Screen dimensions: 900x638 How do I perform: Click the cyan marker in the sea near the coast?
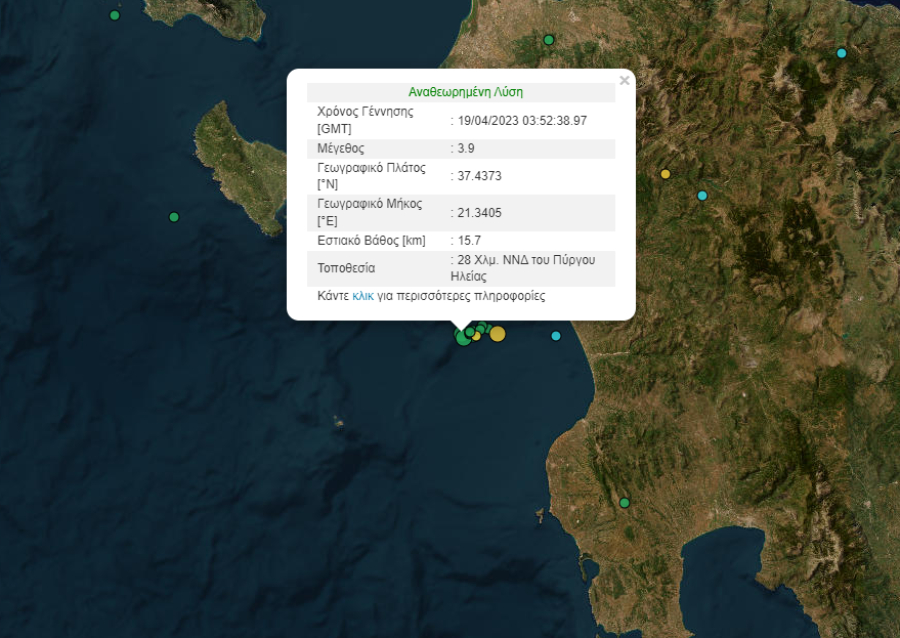click(556, 336)
